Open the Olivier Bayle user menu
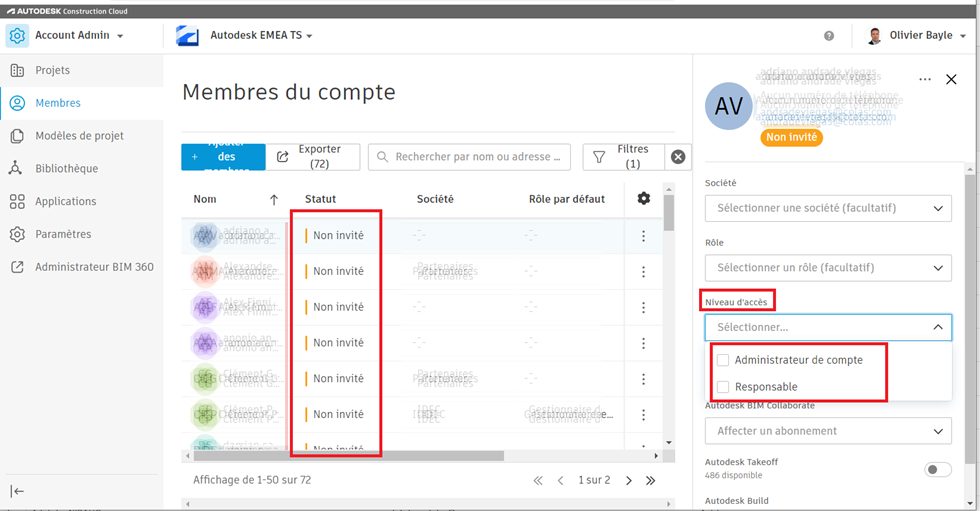The image size is (980, 511). [x=928, y=36]
